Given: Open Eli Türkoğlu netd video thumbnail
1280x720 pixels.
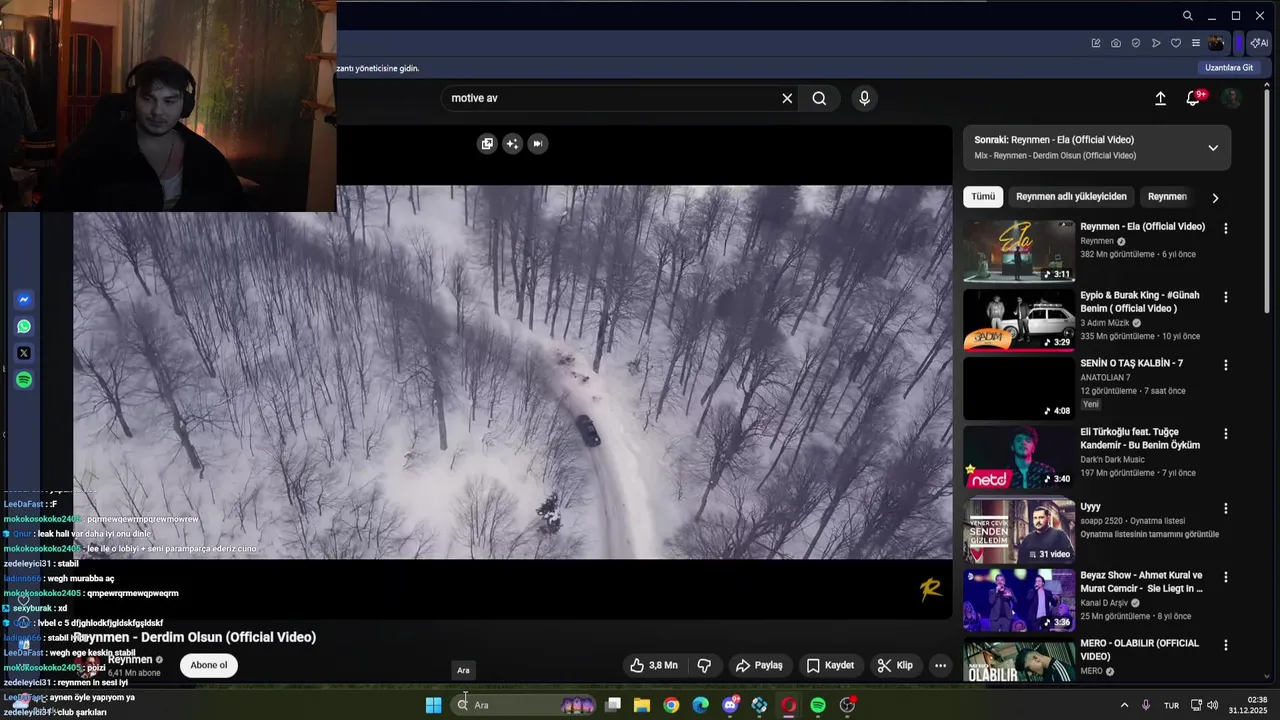Looking at the screenshot, I should point(1019,458).
